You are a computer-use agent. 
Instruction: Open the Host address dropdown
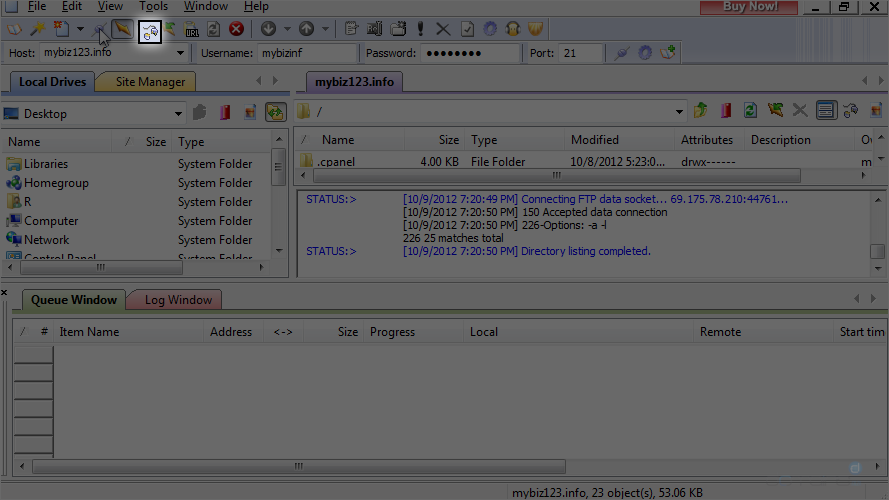(181, 53)
